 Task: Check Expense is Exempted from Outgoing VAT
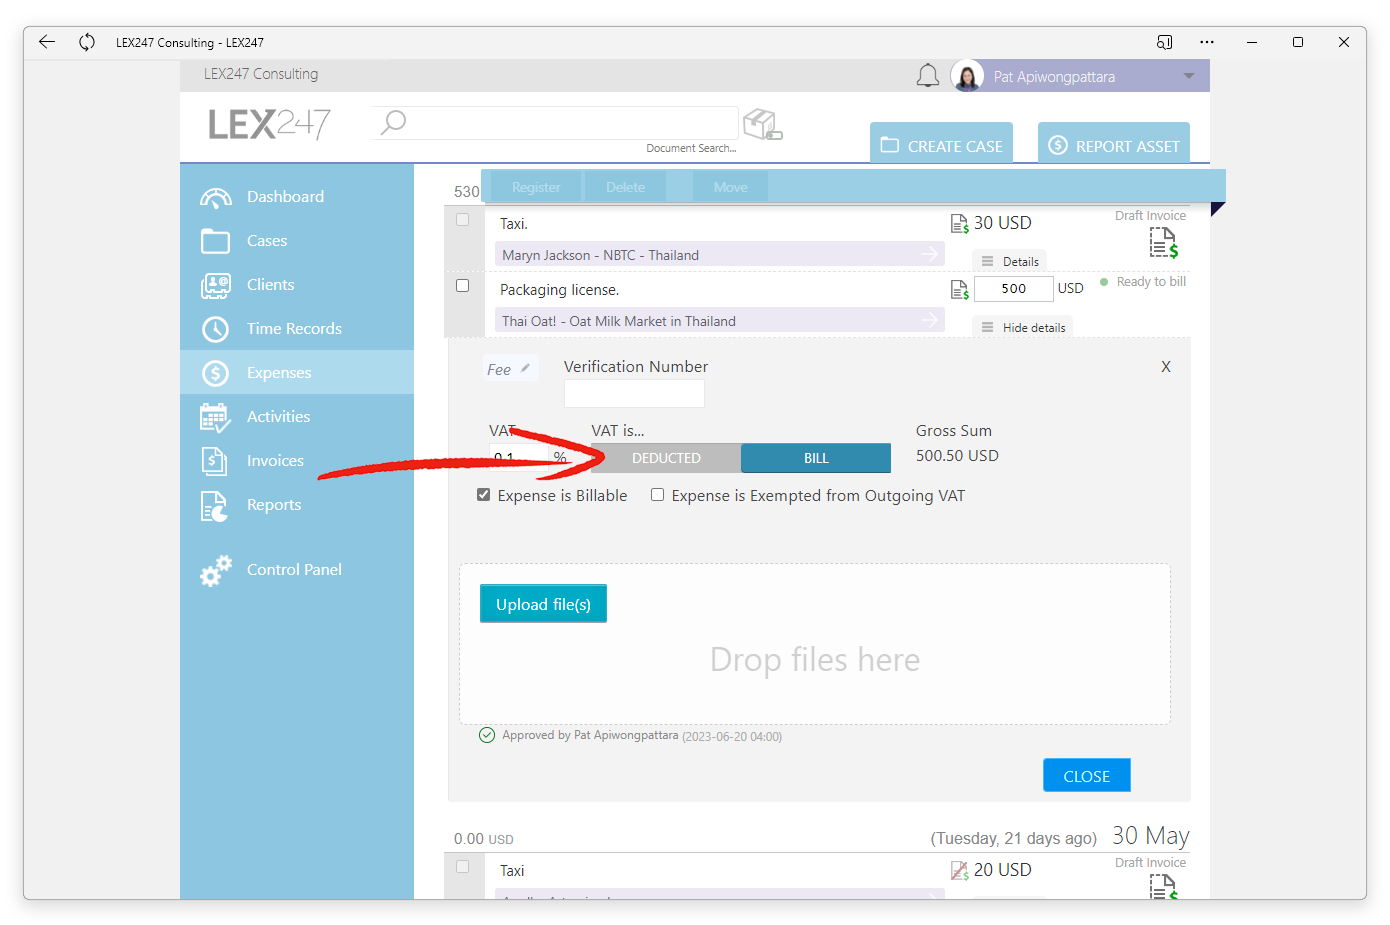(657, 495)
